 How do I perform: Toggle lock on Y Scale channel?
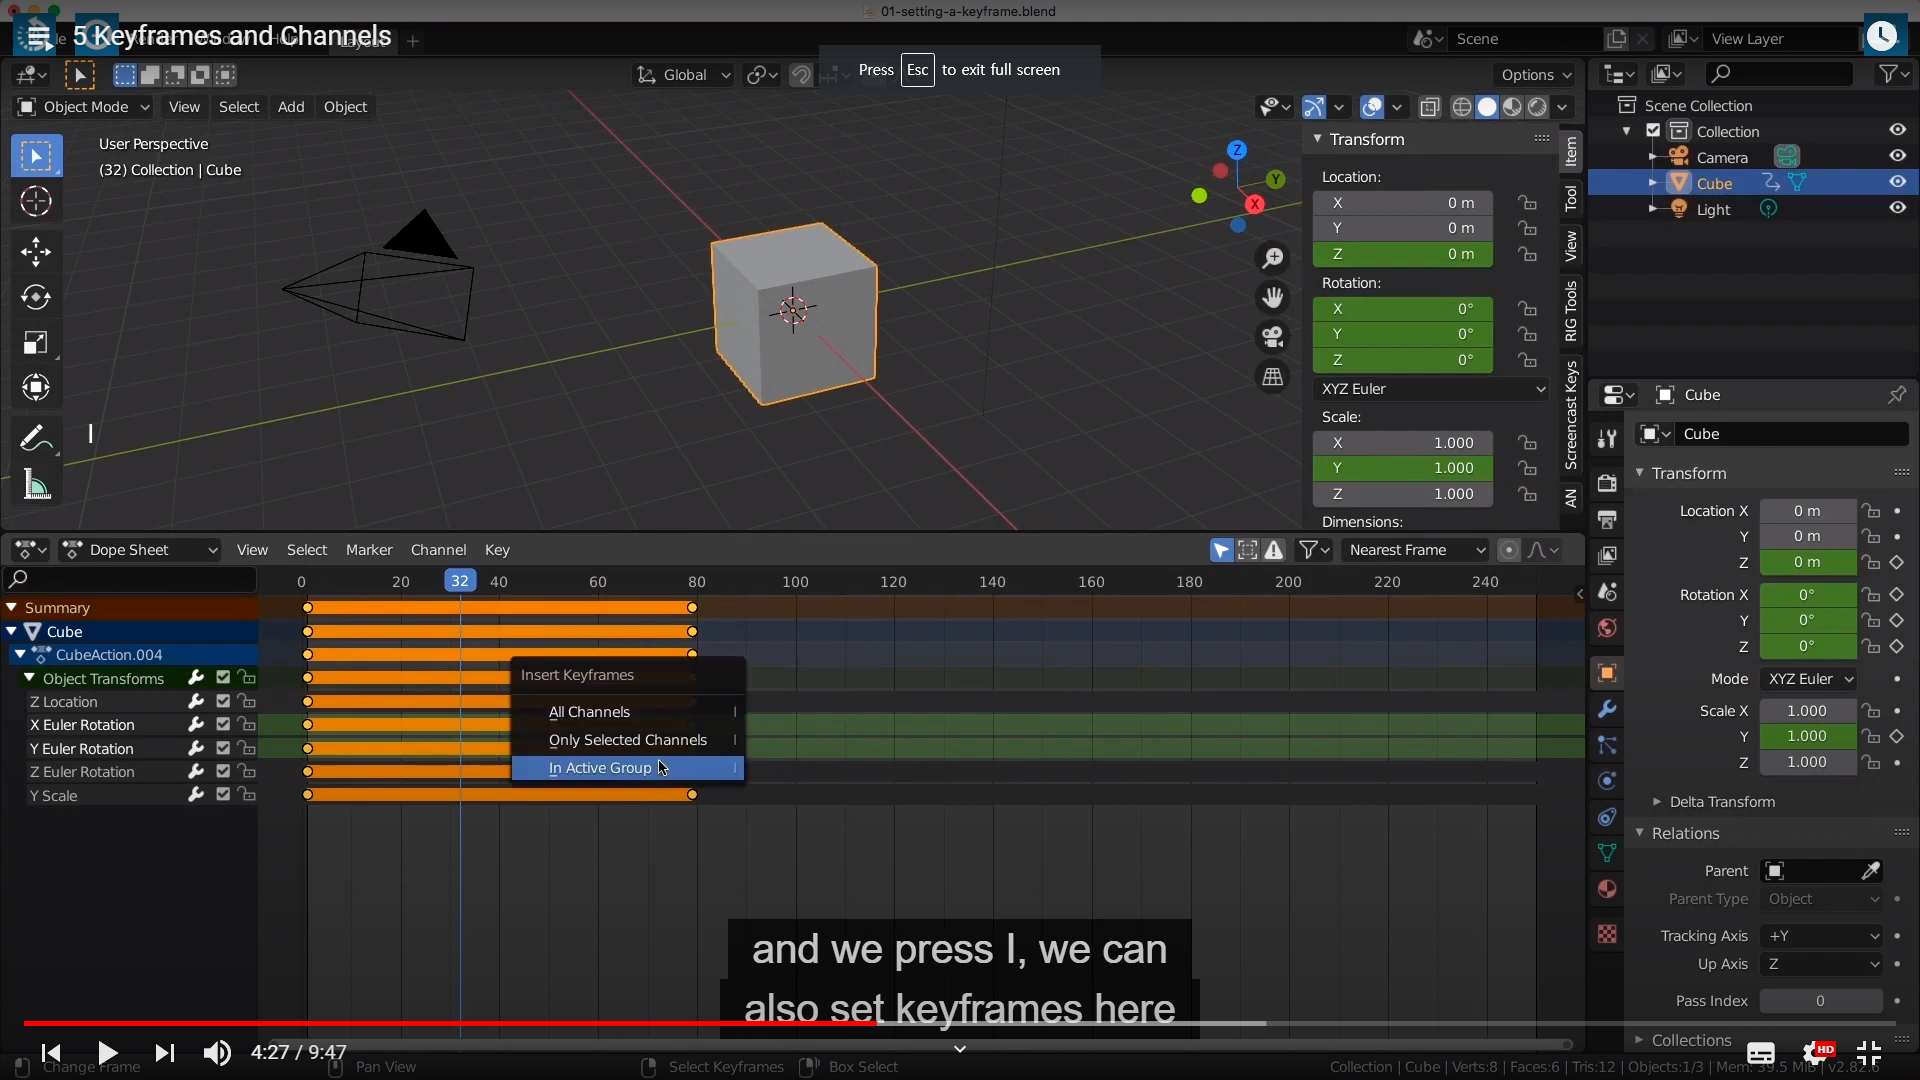point(247,795)
